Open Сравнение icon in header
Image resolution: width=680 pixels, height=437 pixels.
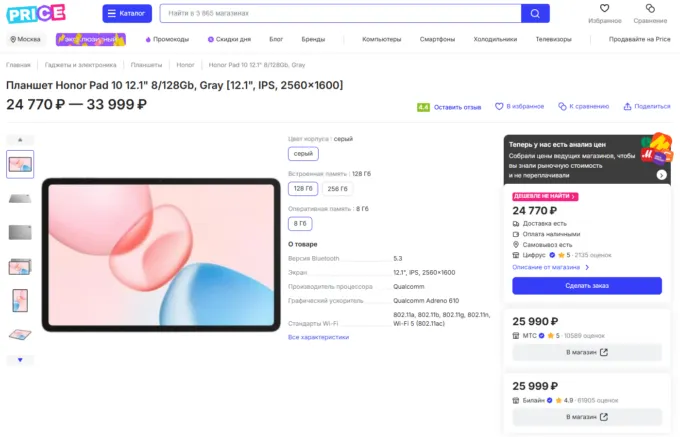point(650,8)
